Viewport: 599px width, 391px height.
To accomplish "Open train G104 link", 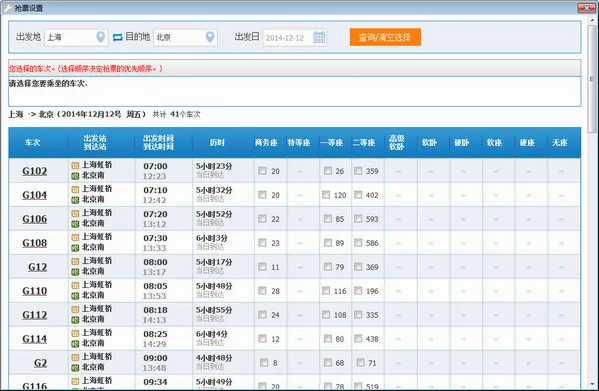I will [34, 195].
